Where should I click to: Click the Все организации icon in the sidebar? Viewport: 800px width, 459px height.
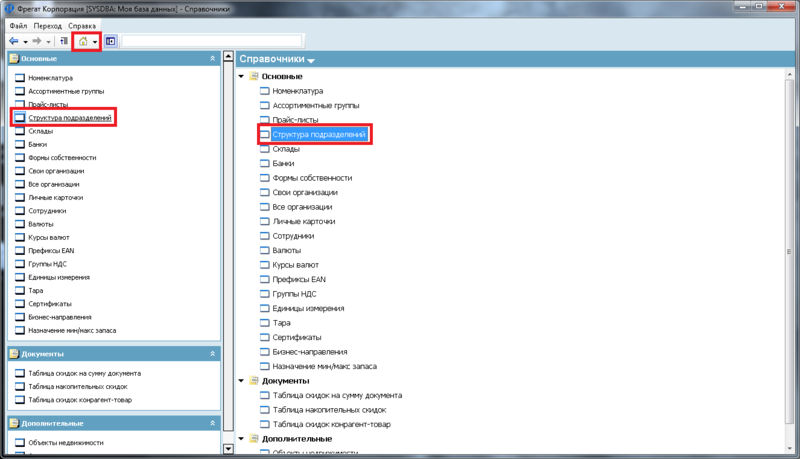pyautogui.click(x=20, y=184)
